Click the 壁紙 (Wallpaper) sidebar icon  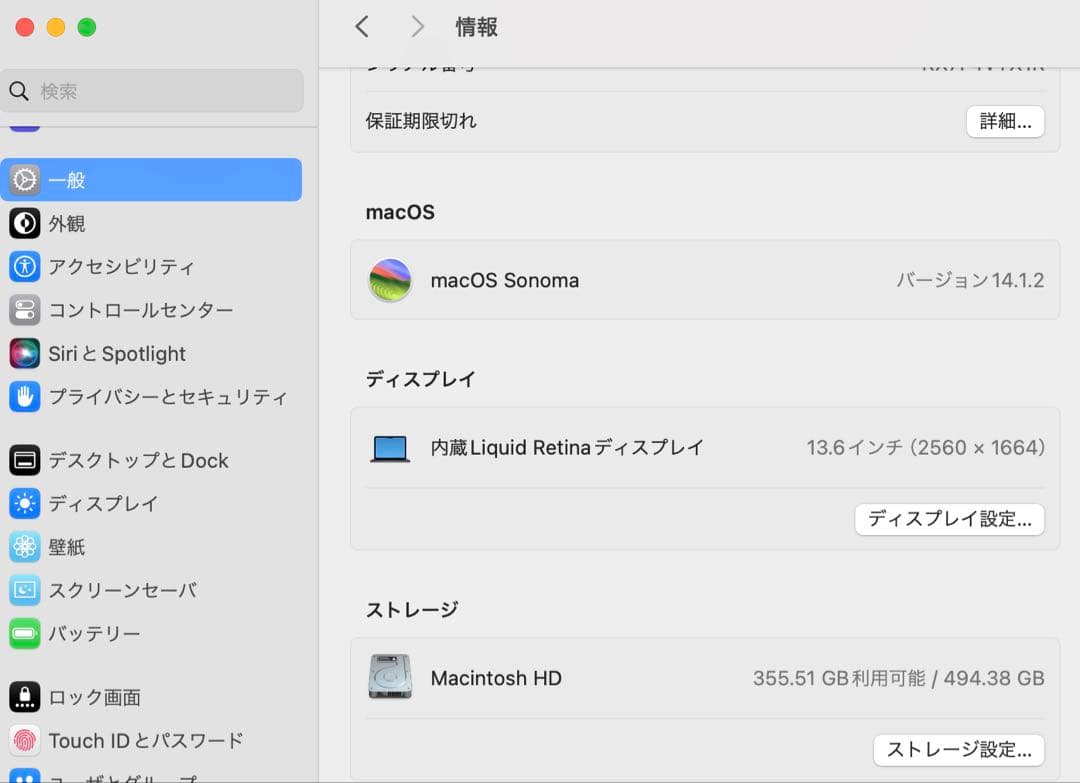tap(24, 547)
